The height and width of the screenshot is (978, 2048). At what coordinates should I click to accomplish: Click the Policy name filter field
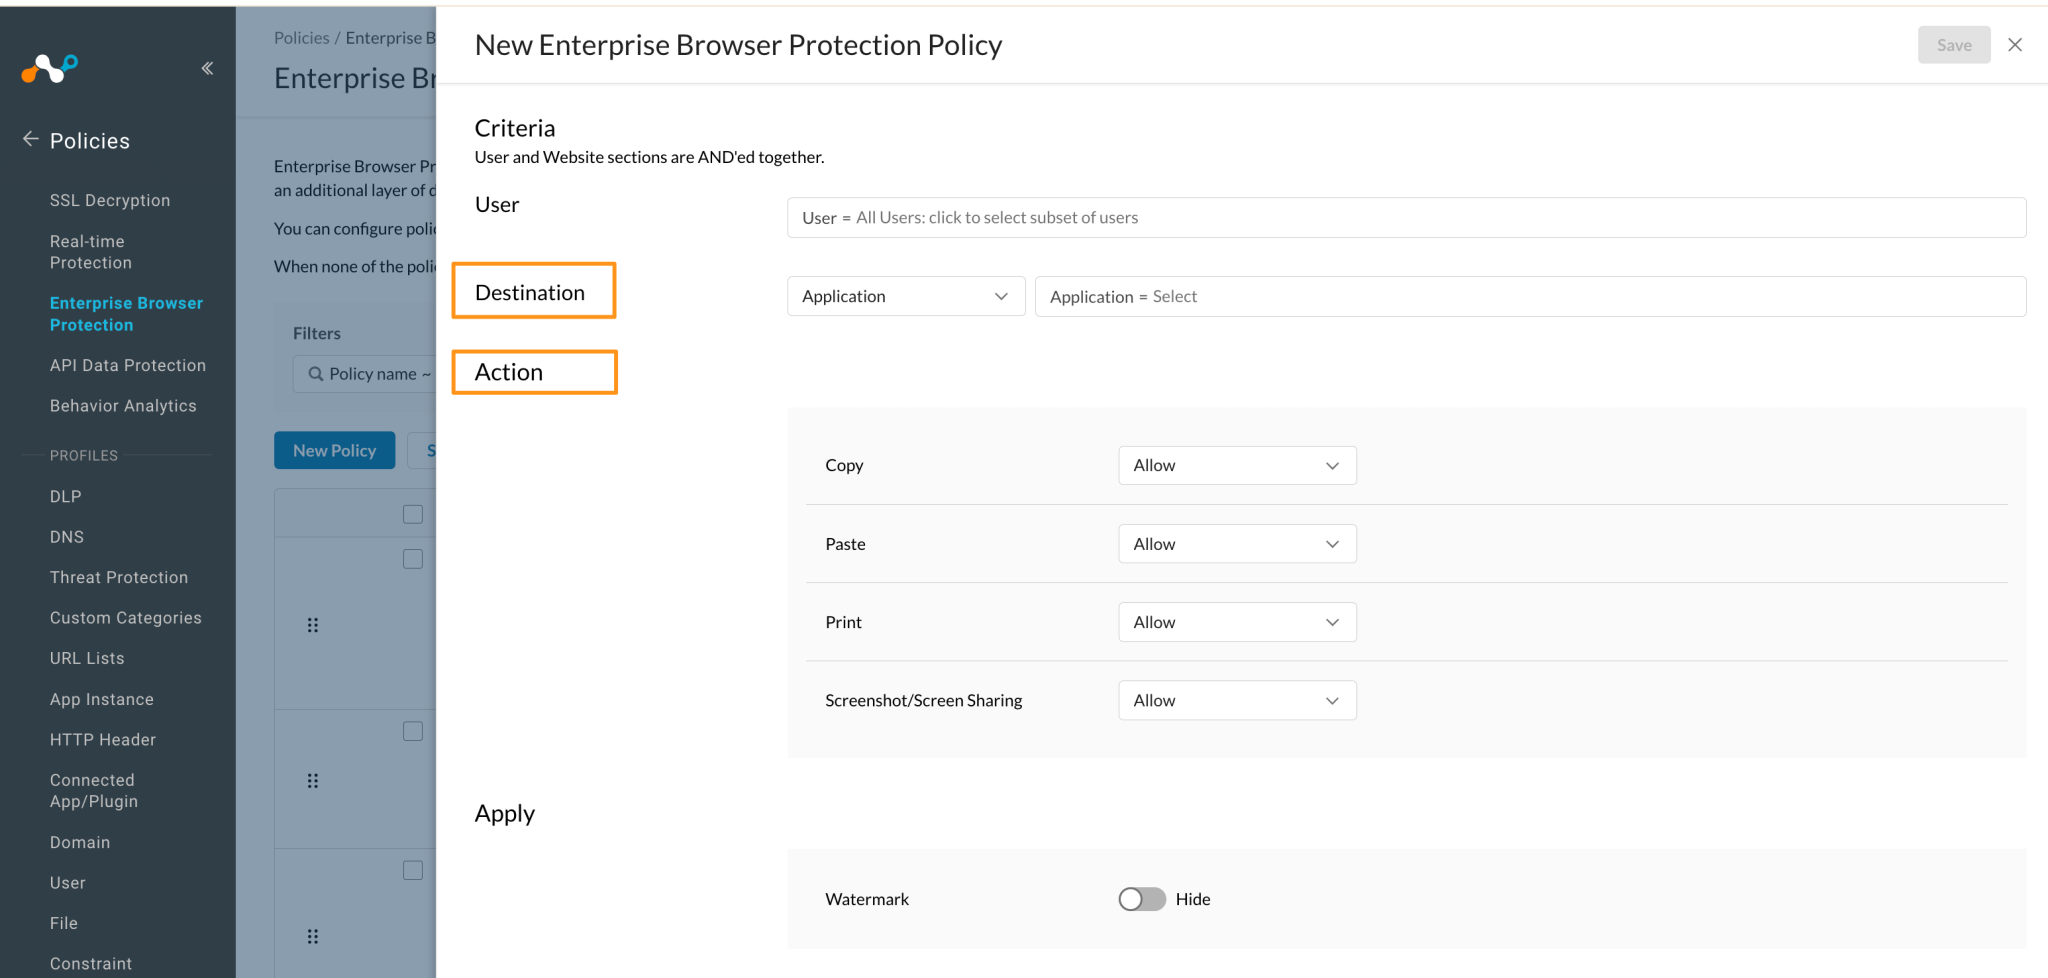pos(365,373)
